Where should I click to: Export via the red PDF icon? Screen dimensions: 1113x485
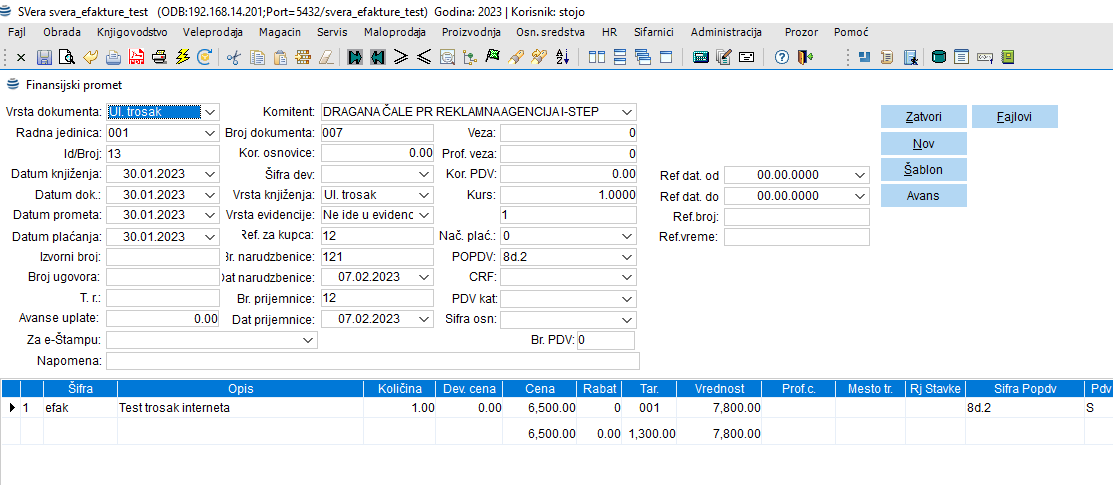click(136, 57)
